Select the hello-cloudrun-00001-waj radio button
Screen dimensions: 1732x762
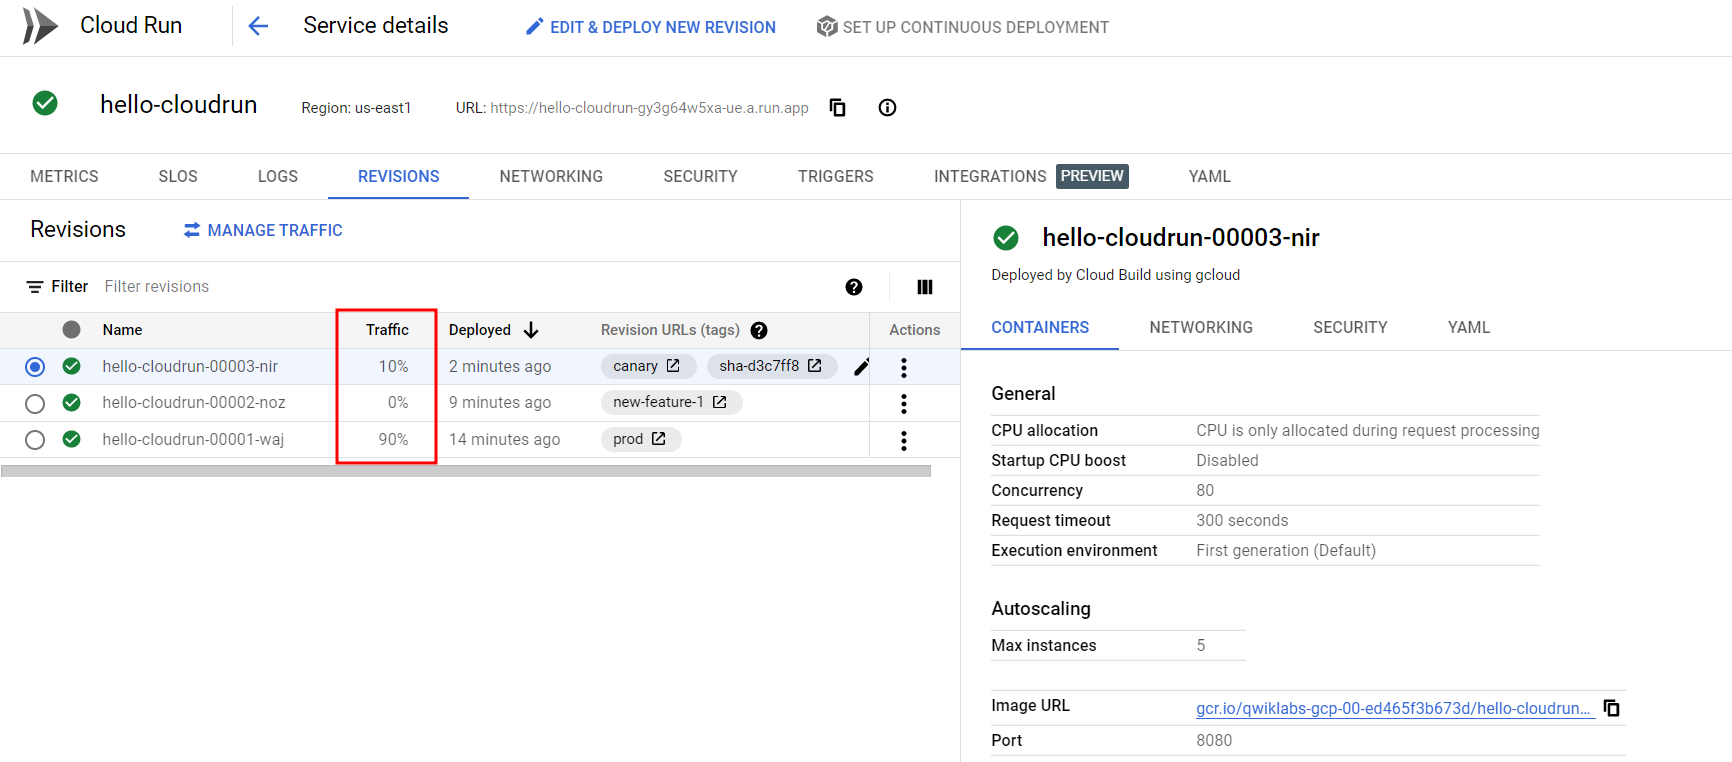point(35,440)
